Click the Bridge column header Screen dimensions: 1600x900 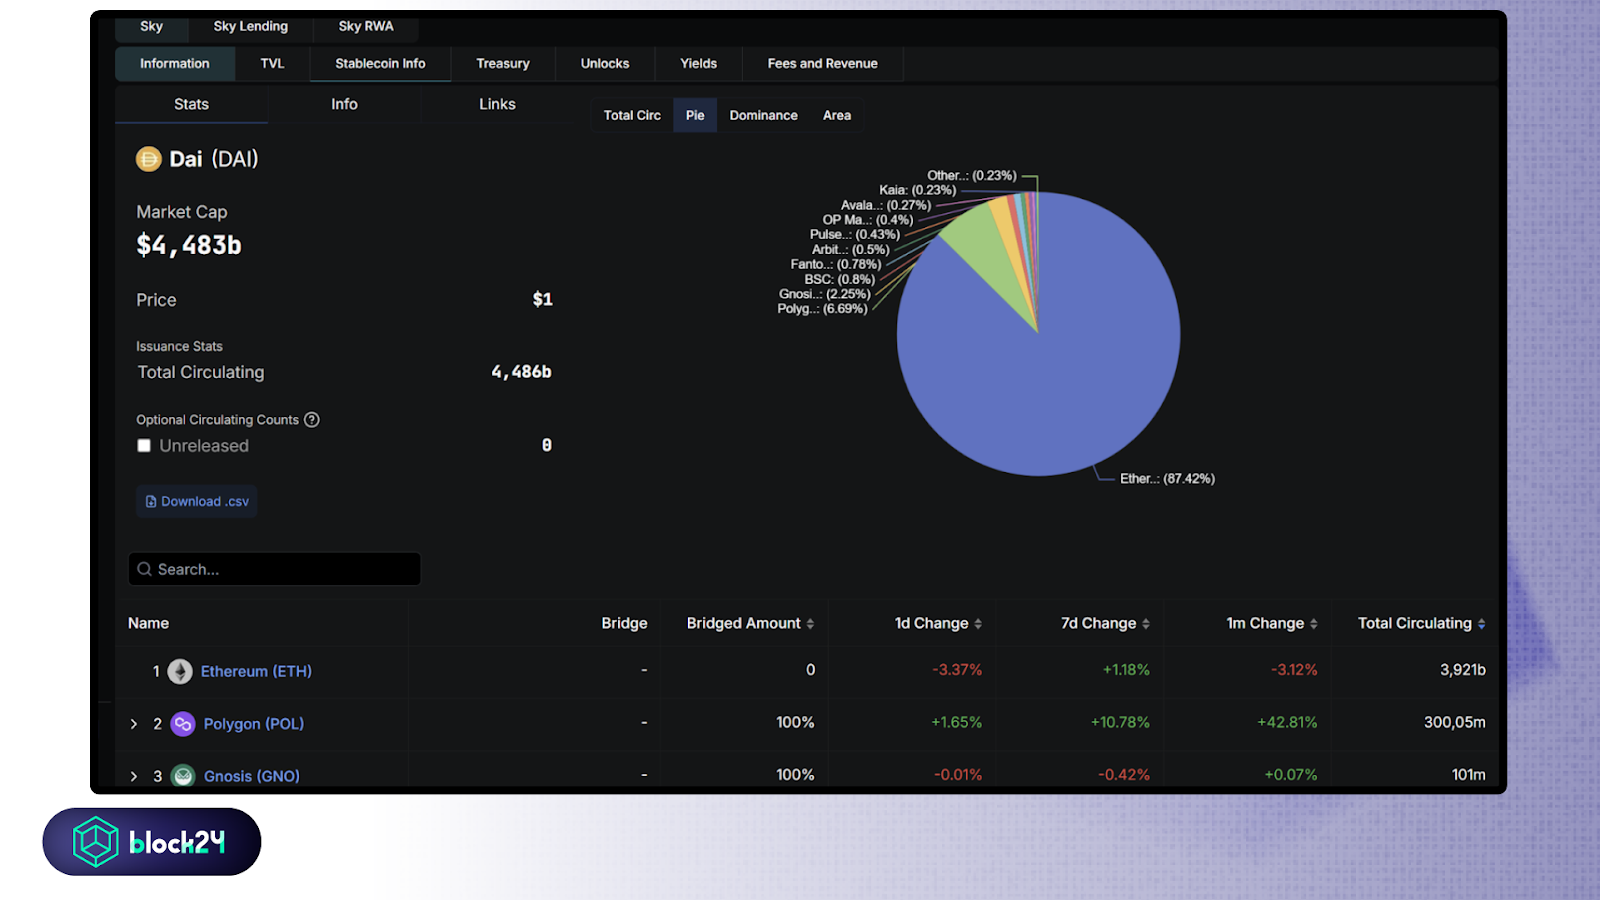tap(624, 623)
